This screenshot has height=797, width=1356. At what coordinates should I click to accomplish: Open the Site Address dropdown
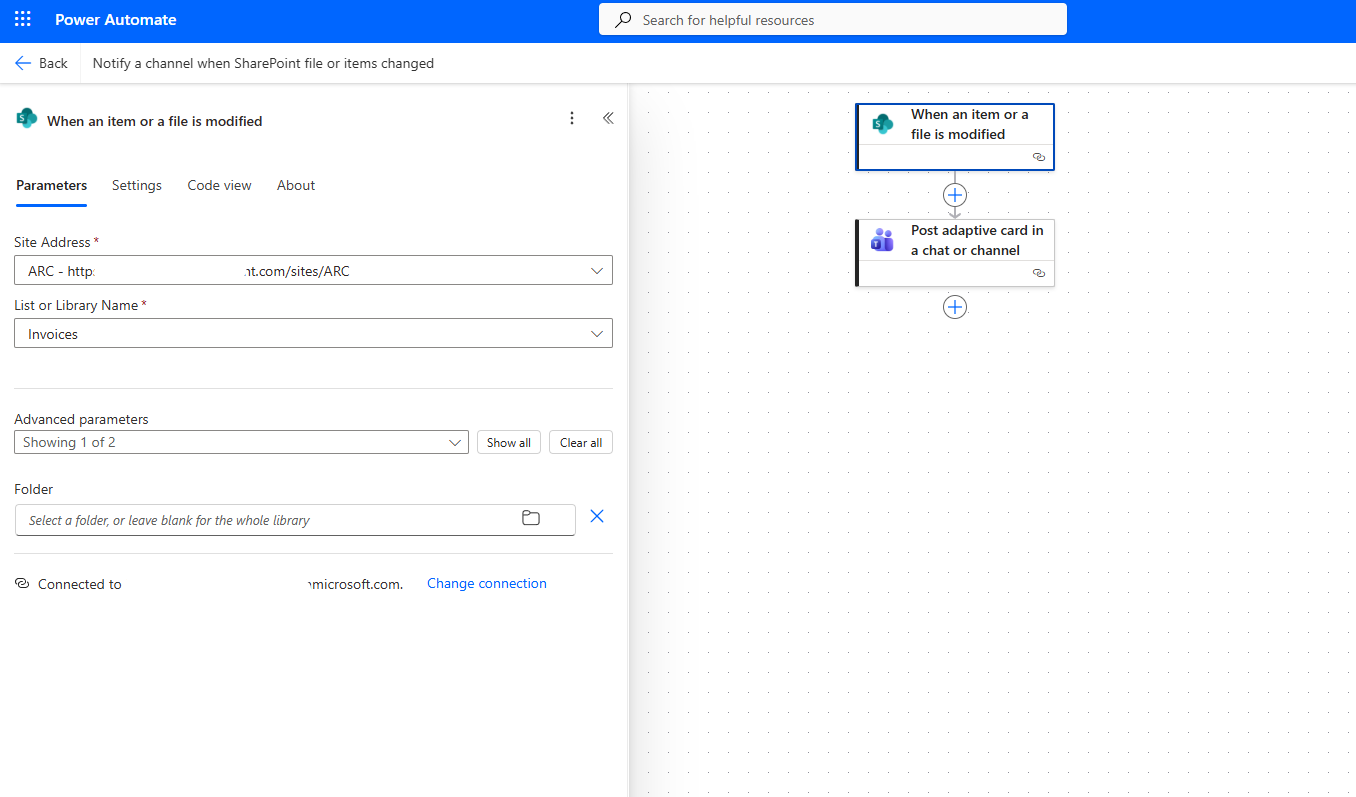(597, 271)
